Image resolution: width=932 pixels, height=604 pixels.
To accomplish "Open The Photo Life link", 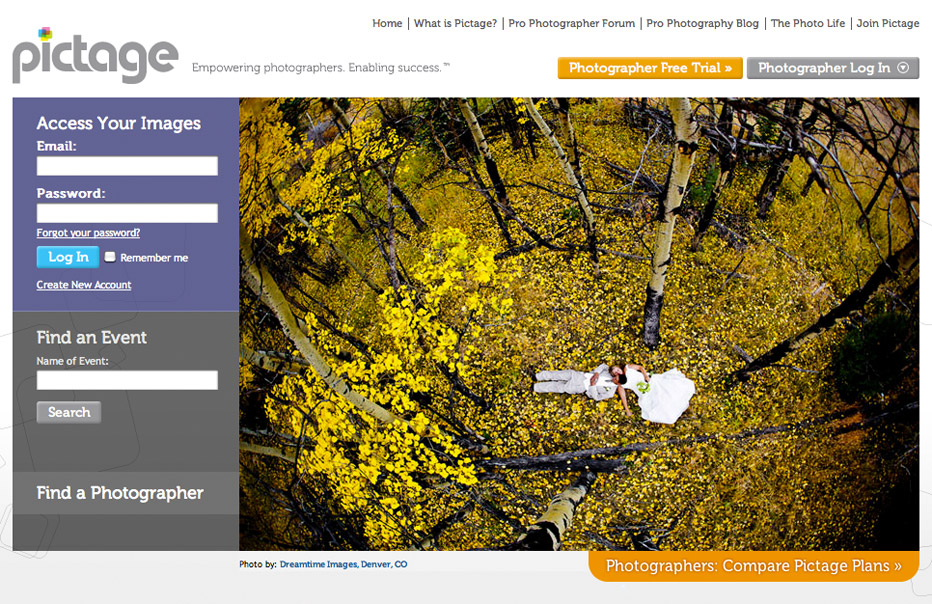I will (808, 23).
